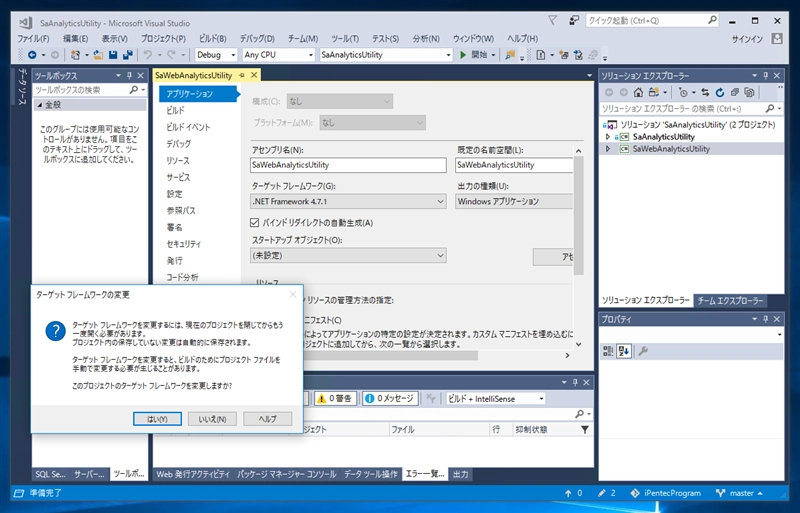Screen dimensions: 800x513
Task: Click Sync with Active Document arrows icon
Action: 705,92
